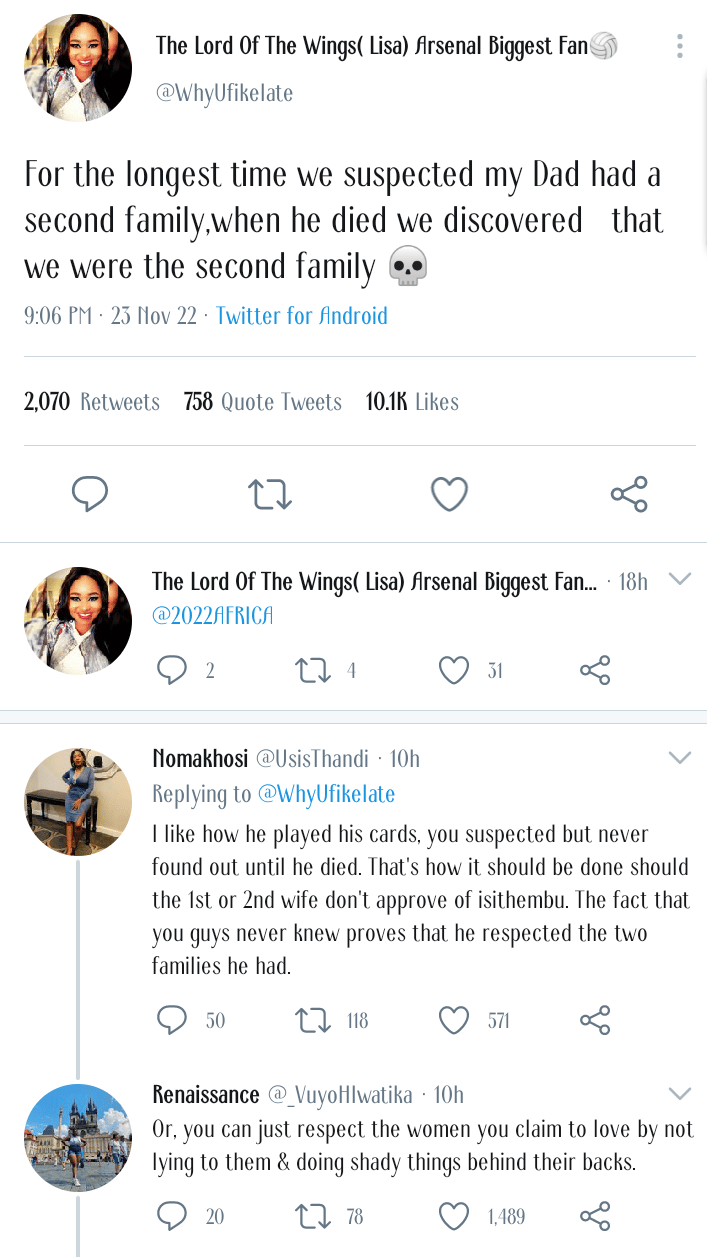Expand options chevron on Nomakhosi's tweet
Image resolution: width=707 pixels, height=1257 pixels.
point(680,758)
